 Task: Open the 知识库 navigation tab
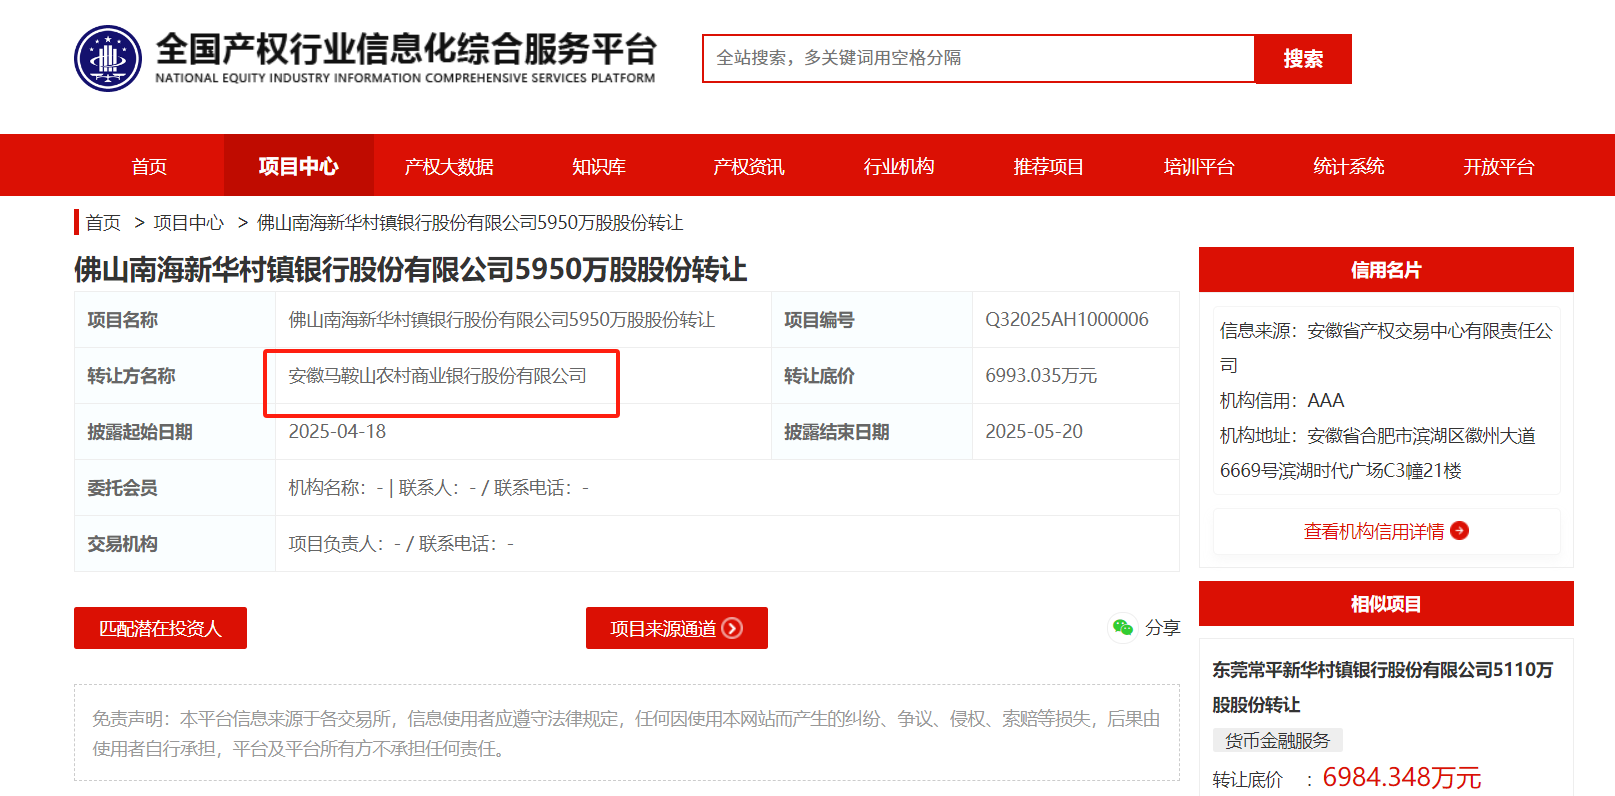599,166
